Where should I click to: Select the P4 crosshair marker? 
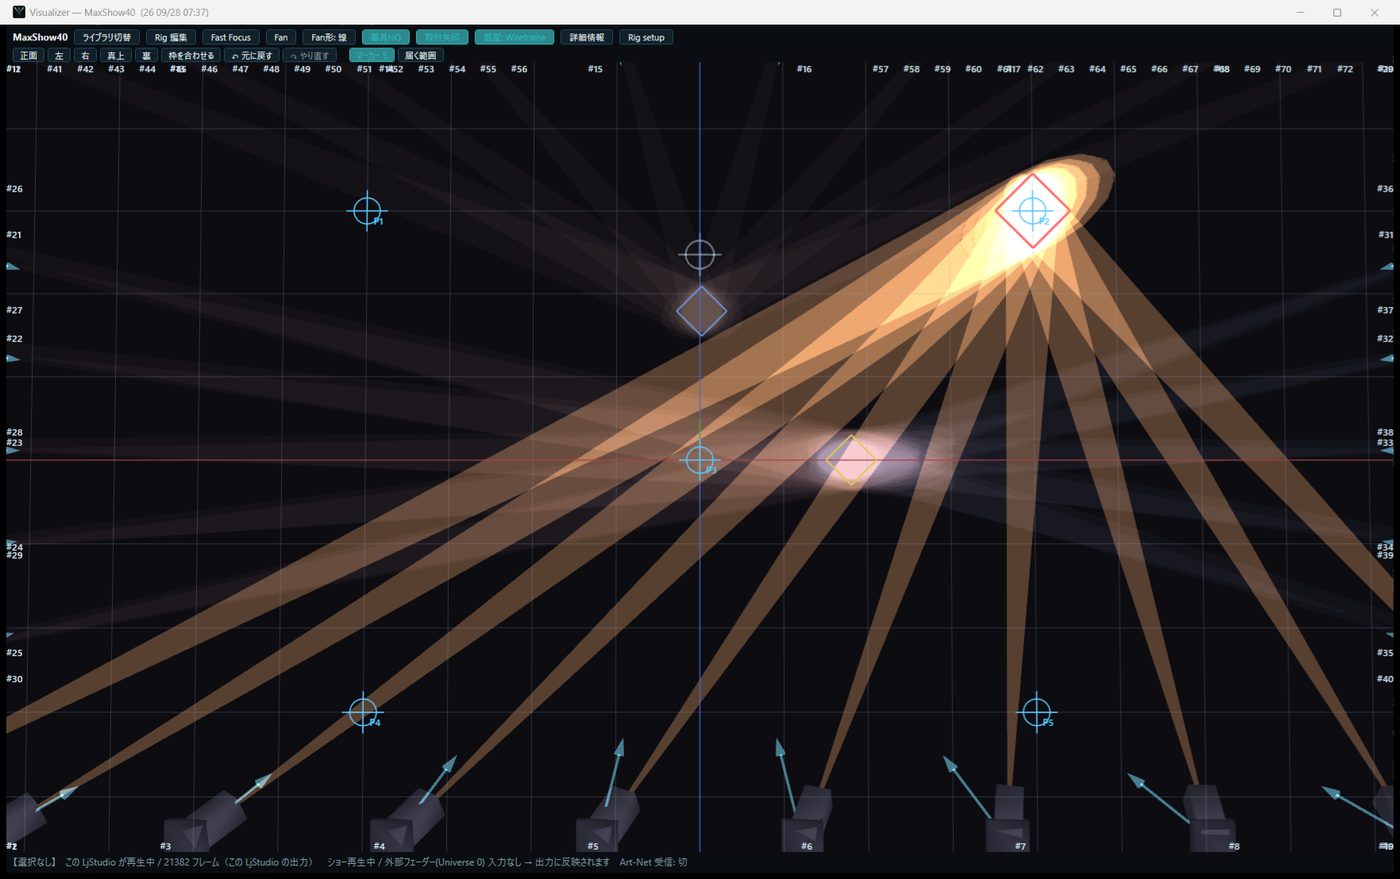(363, 712)
